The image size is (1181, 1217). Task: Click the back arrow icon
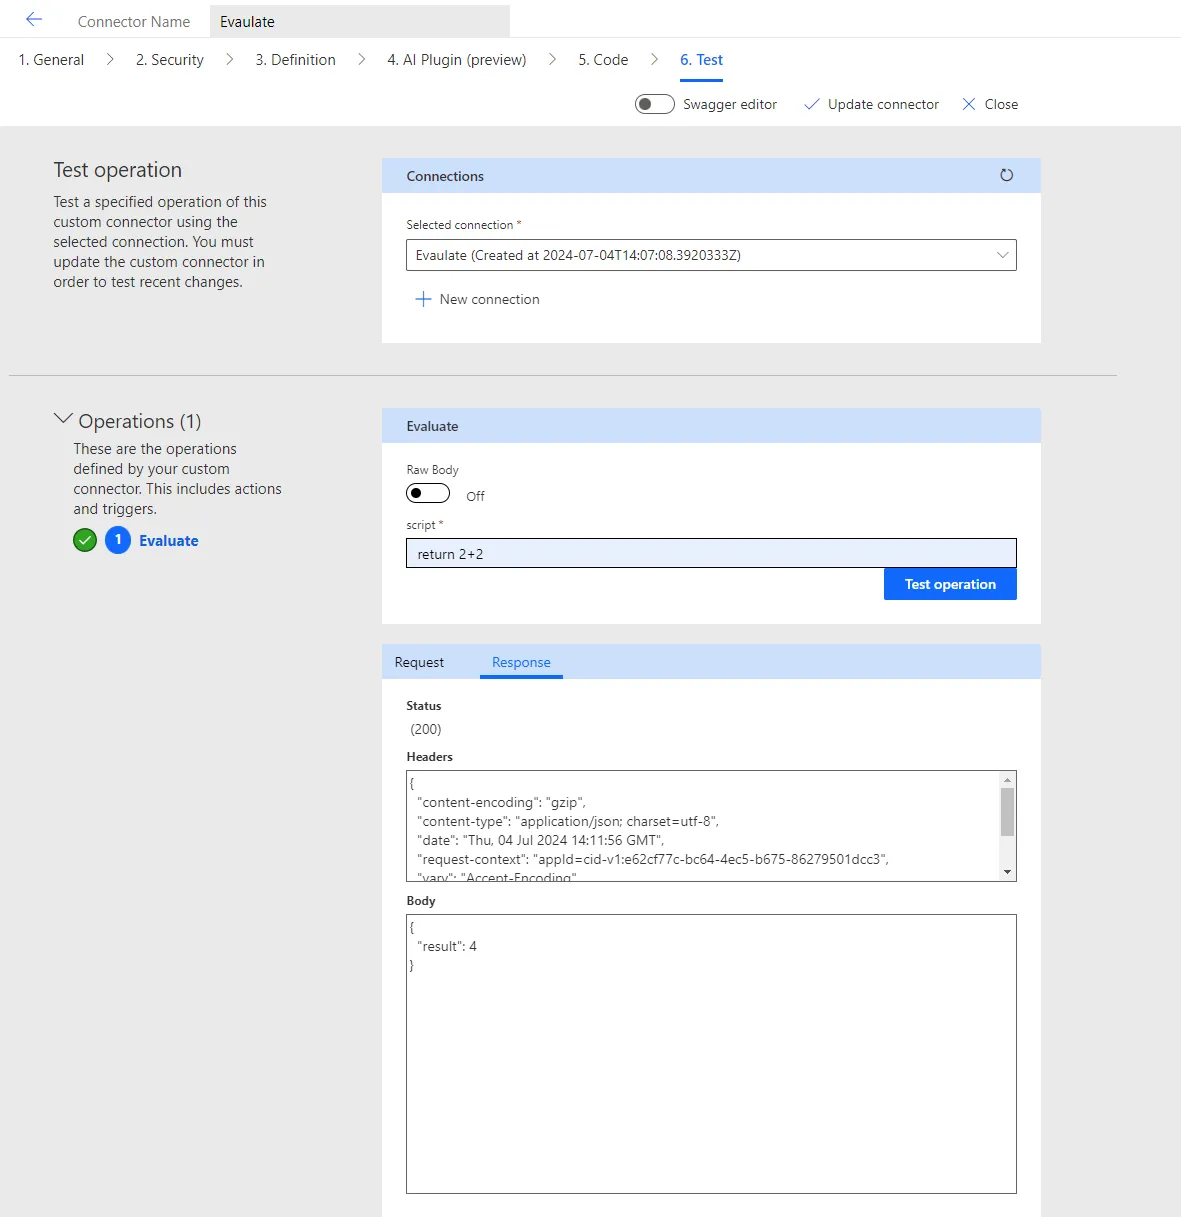34,20
